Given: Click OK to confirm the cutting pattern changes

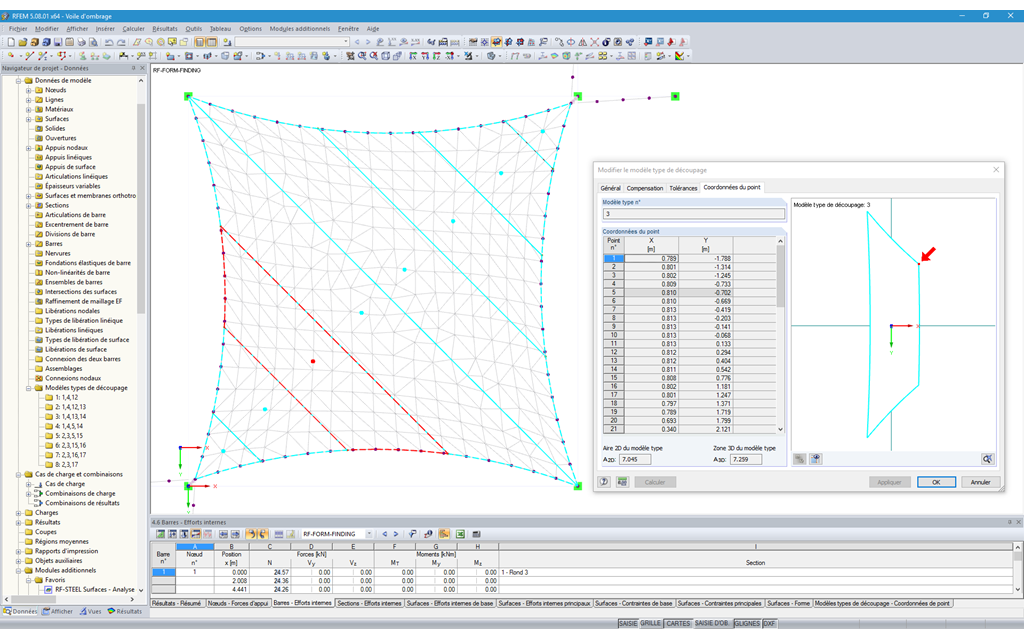Looking at the screenshot, I should [936, 481].
